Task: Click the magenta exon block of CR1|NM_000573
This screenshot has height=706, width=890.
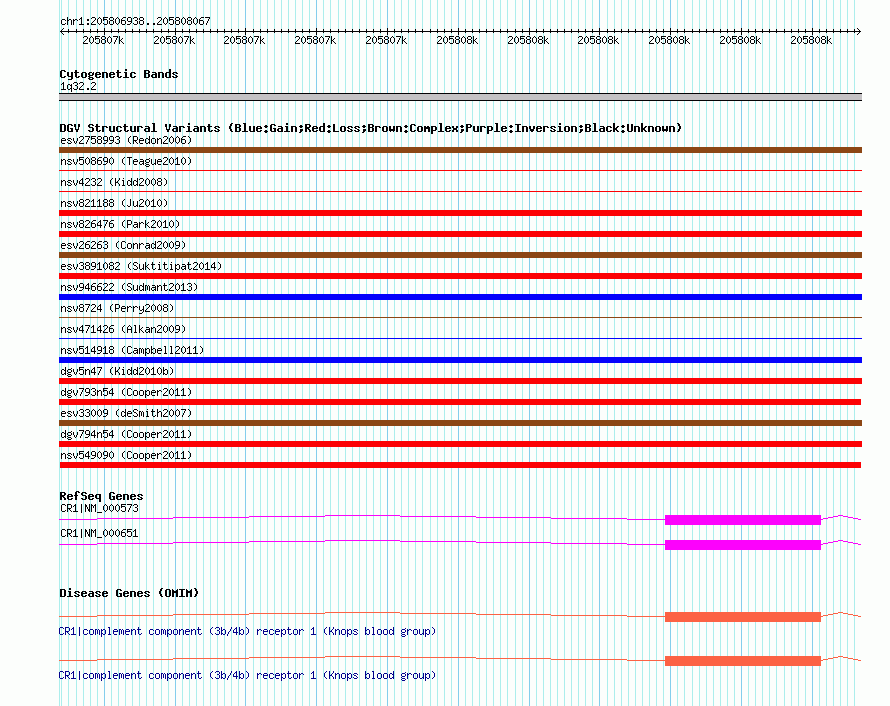Action: pos(743,520)
